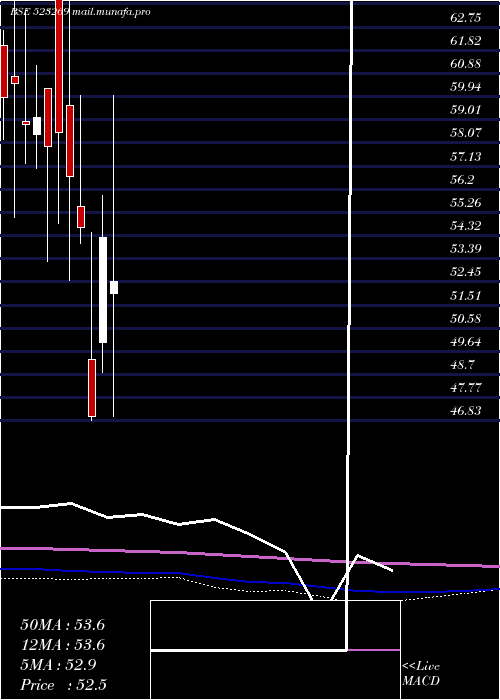Screen dimensions: 500x700
Task: Click the 52.45 price axis label
Action: tap(466, 272)
